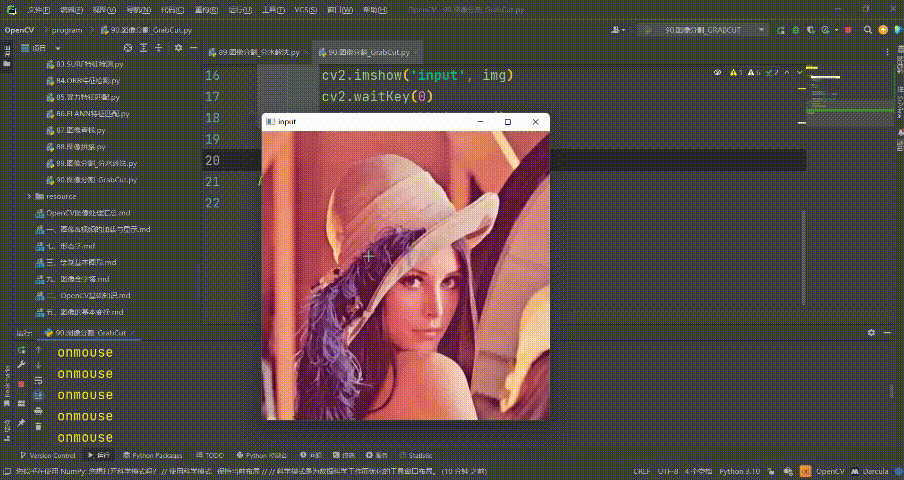This screenshot has width=904, height=480.
Task: Click the print icon in the Run console
Action: click(x=39, y=411)
